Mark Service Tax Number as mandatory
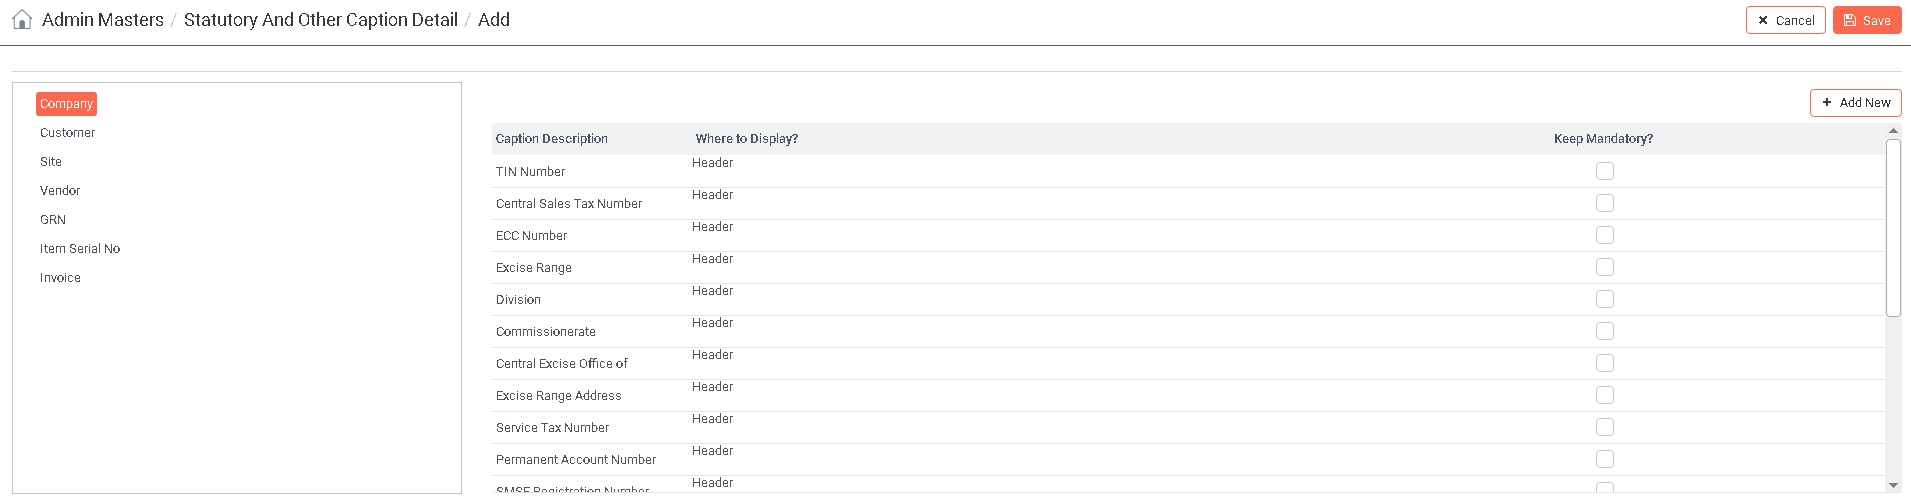The image size is (1911, 500). tap(1604, 427)
